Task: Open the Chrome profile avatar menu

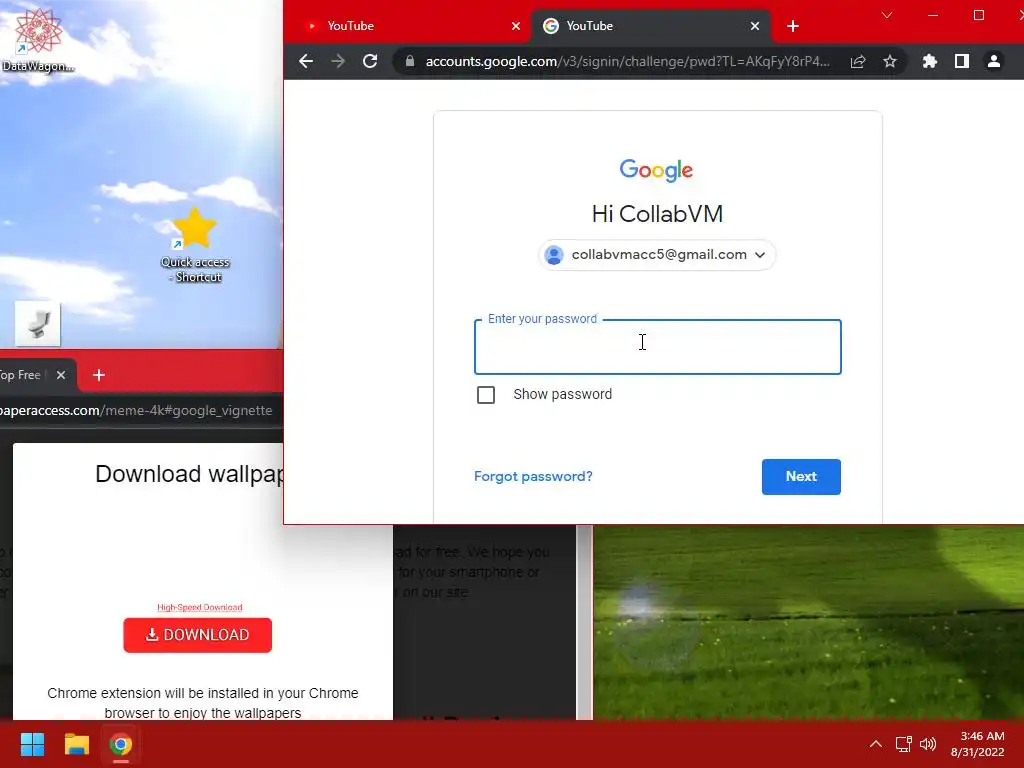Action: (x=993, y=61)
